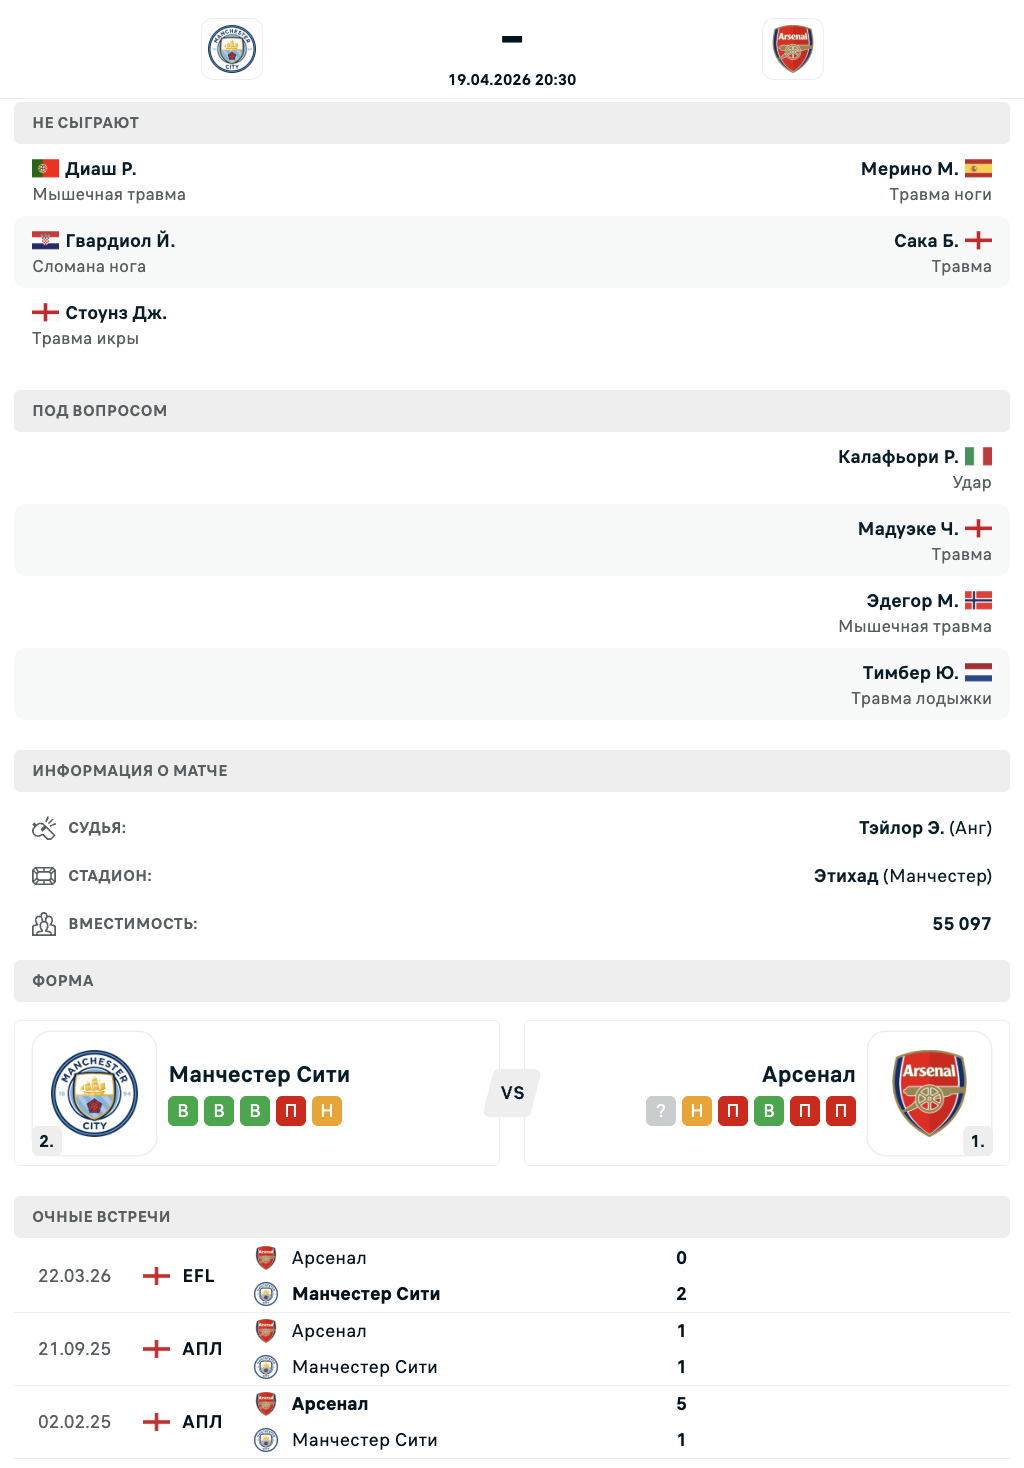This screenshot has height=1468, width=1024.
Task: Click the capacity crowd icon
Action: tap(44, 924)
